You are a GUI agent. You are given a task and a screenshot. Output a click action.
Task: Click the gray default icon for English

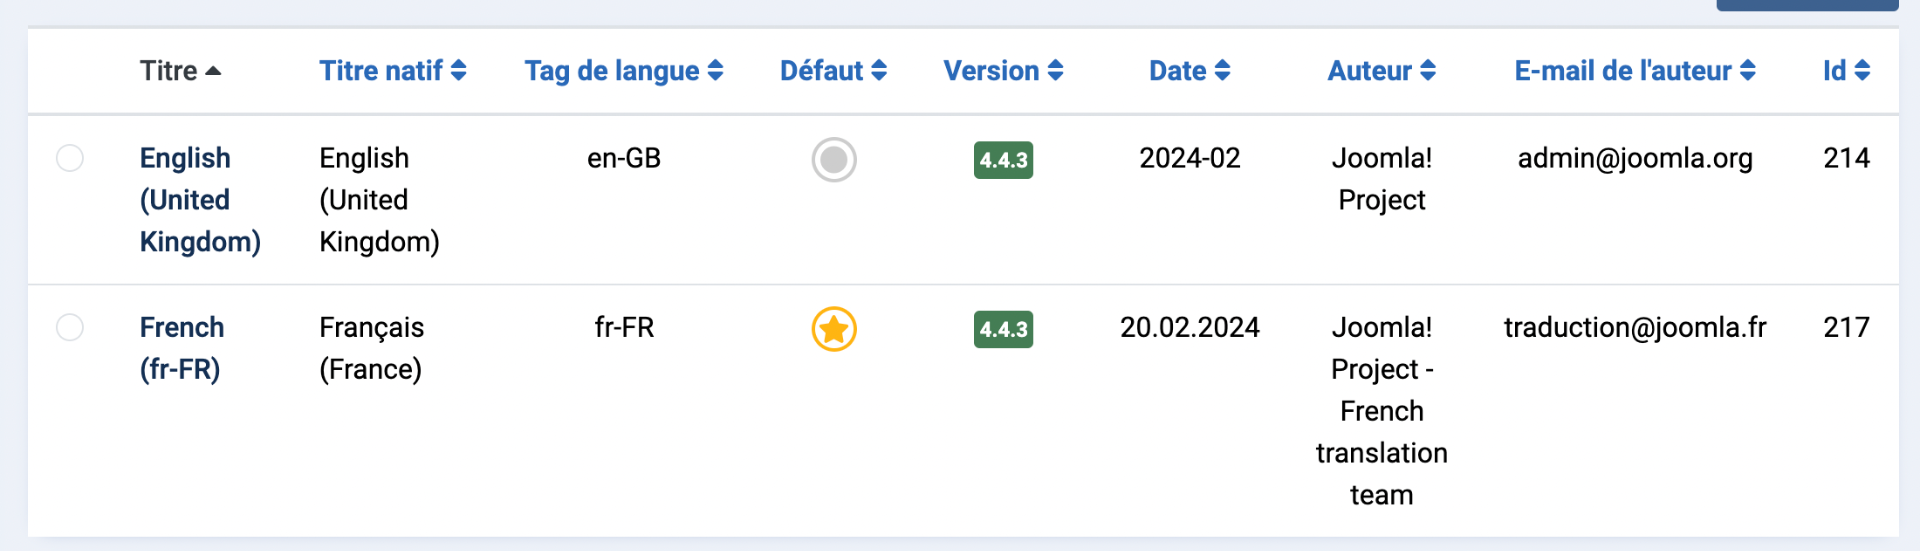click(834, 160)
